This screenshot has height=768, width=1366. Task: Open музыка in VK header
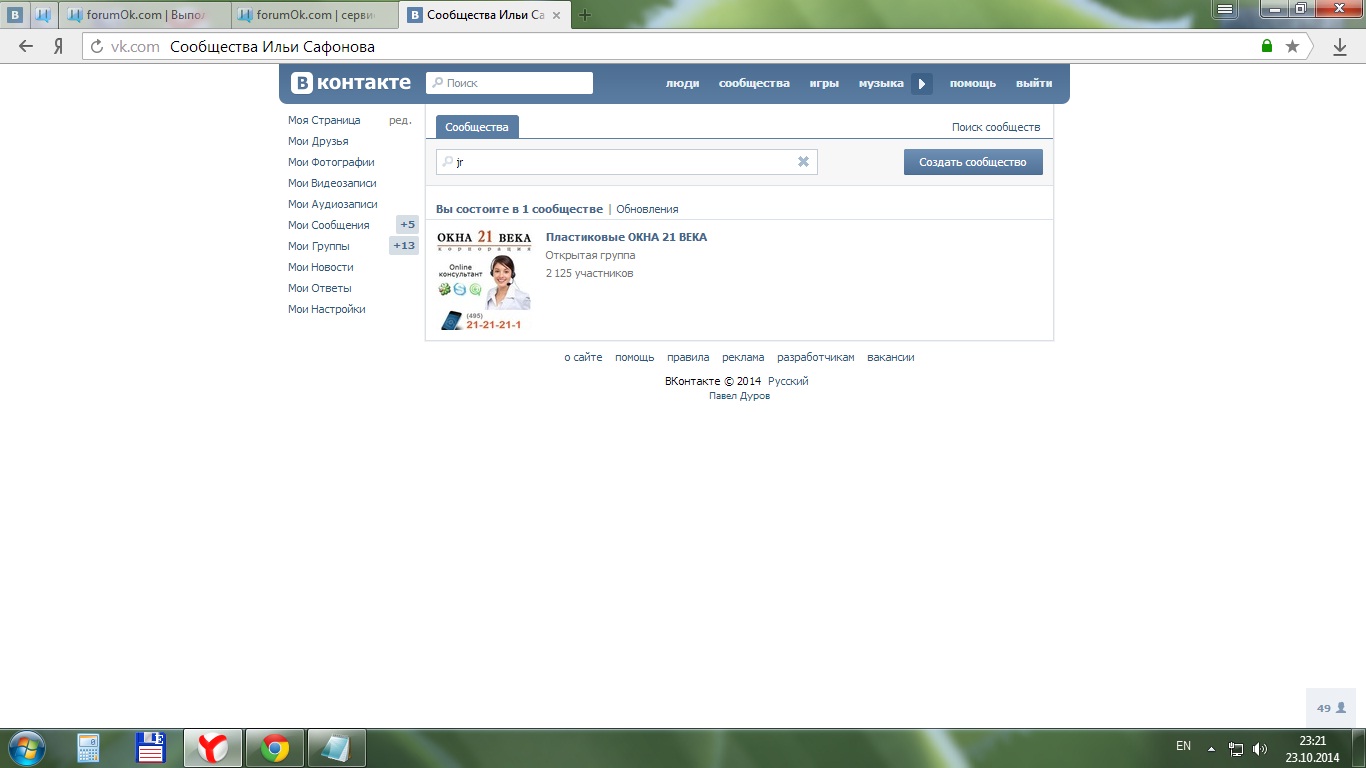(x=881, y=83)
